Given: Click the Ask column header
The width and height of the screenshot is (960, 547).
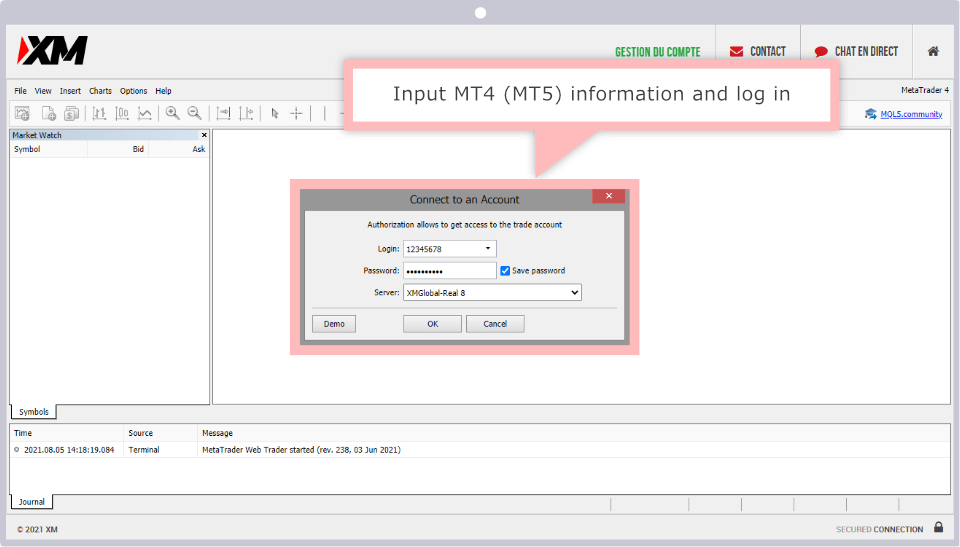Looking at the screenshot, I should tap(178, 149).
